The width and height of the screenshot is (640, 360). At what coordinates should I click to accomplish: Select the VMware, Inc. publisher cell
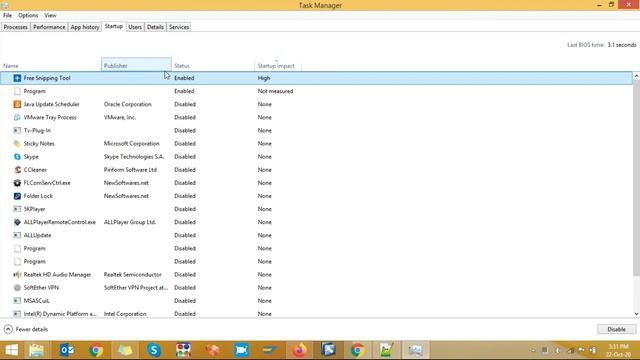tap(120, 117)
